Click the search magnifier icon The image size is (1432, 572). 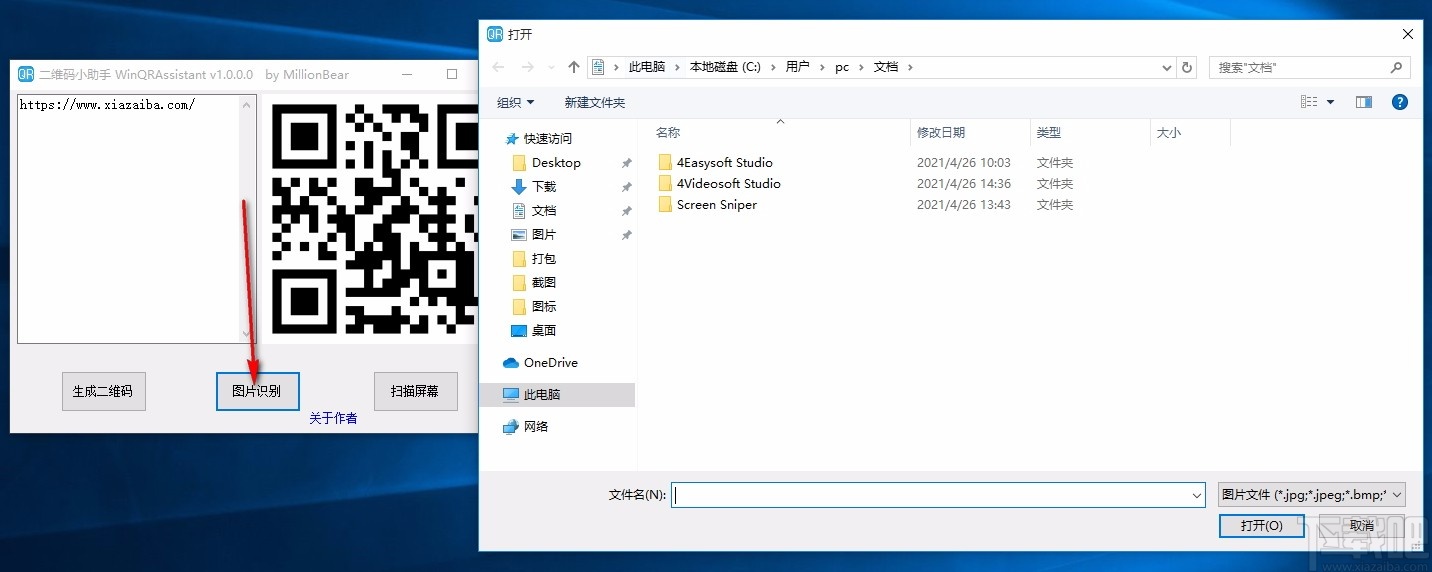(1397, 67)
